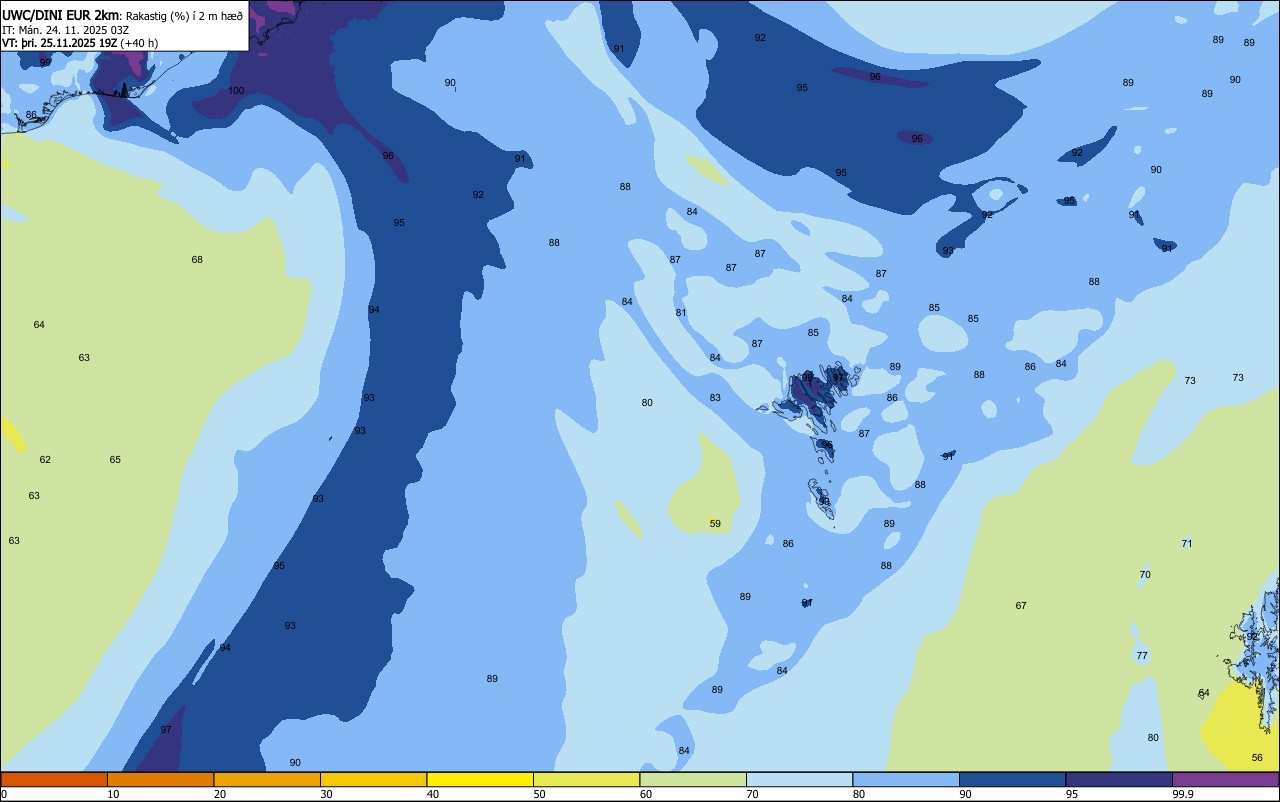Select the 'IT: Mán. 24. 11. 2025 03Z' line

point(66,30)
